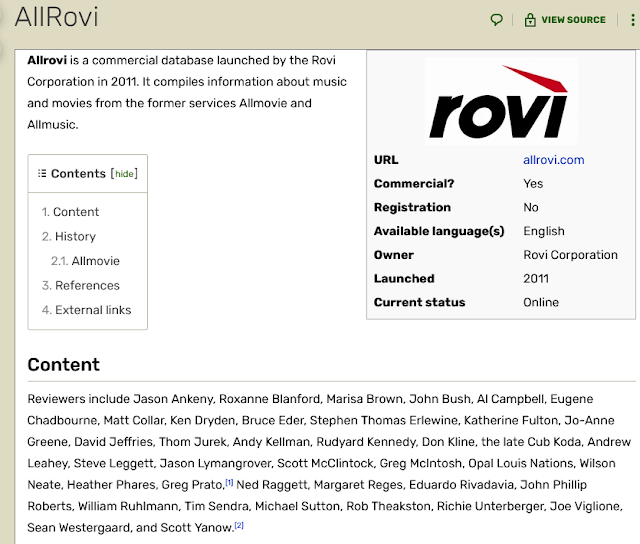Click the Rovi Corporation owner value
The height and width of the screenshot is (544, 640).
[570, 255]
